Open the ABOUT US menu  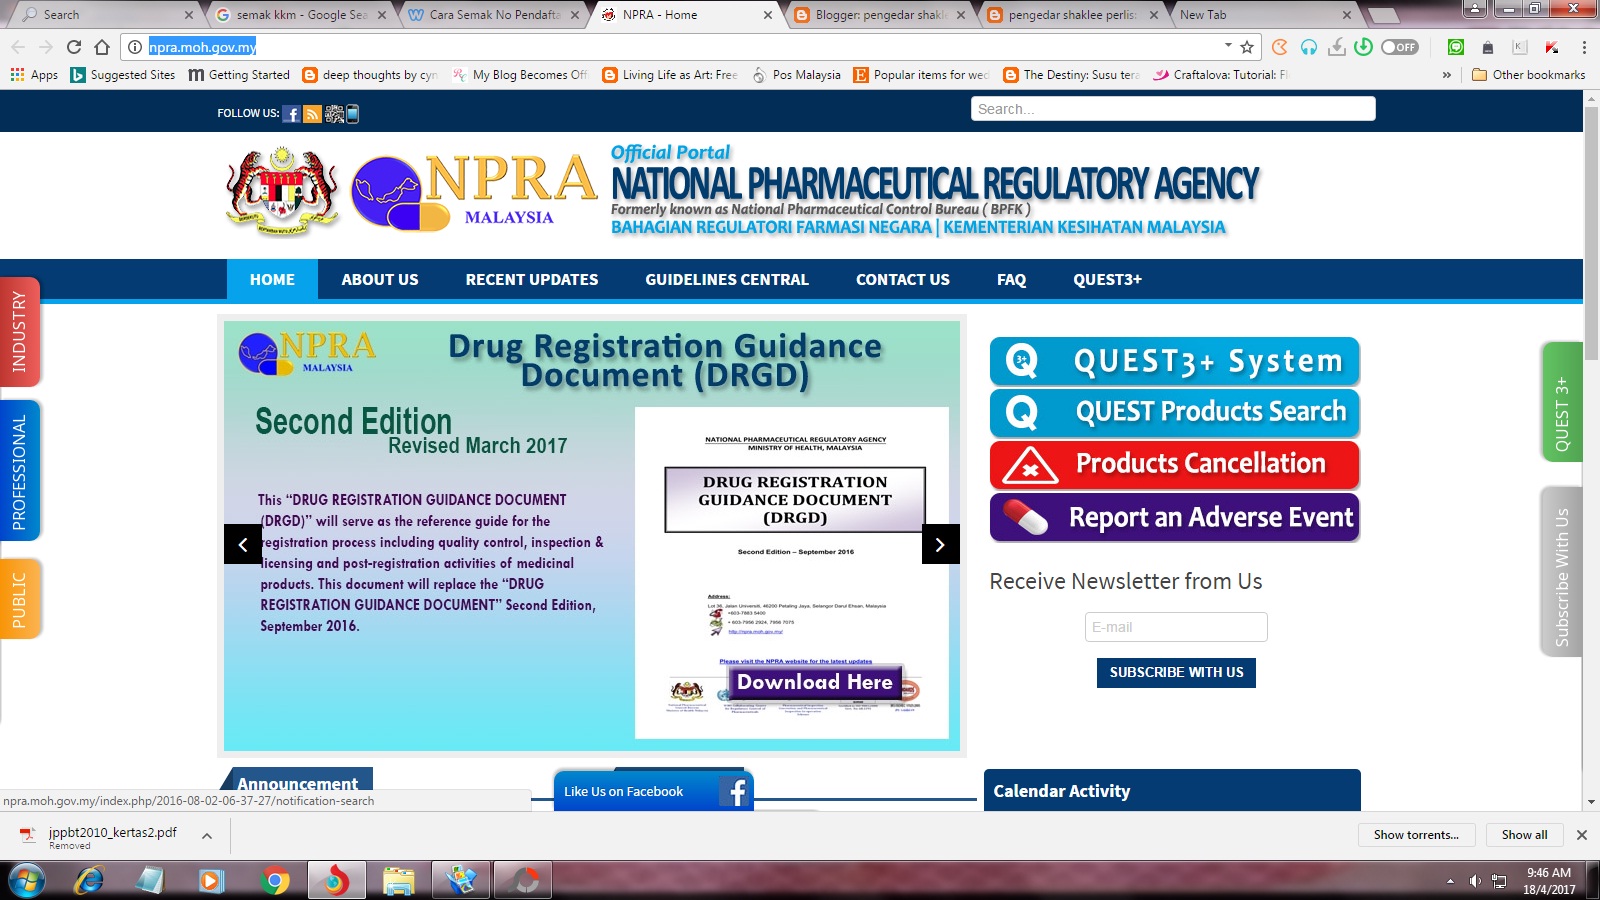380,280
